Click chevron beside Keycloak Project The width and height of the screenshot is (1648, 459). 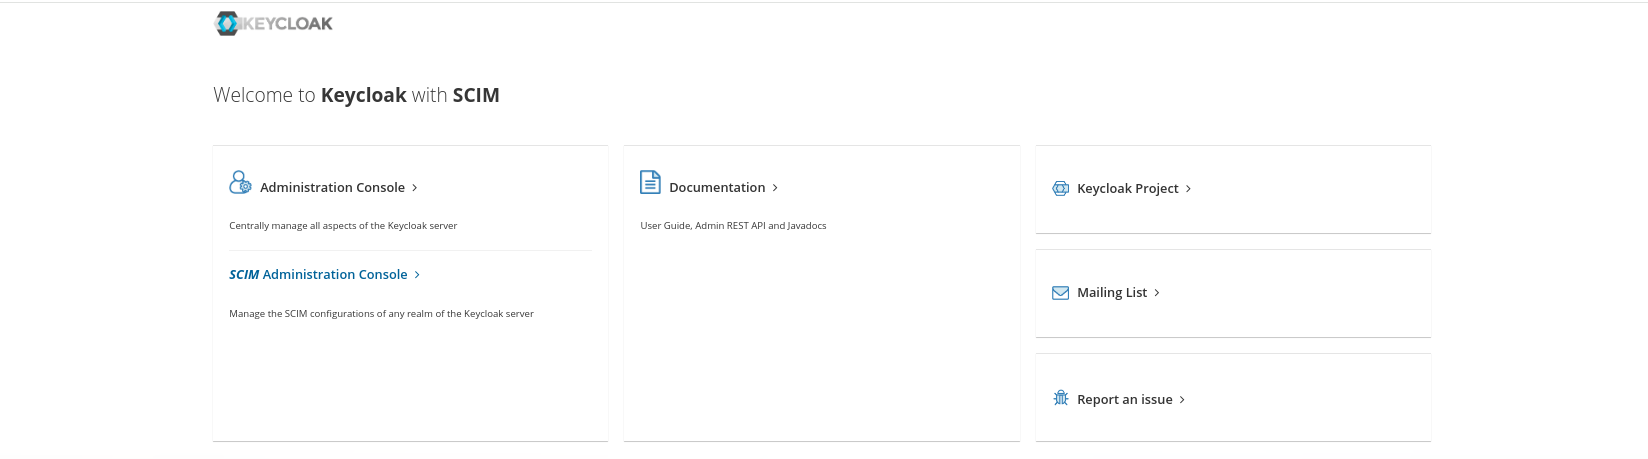(x=1188, y=189)
